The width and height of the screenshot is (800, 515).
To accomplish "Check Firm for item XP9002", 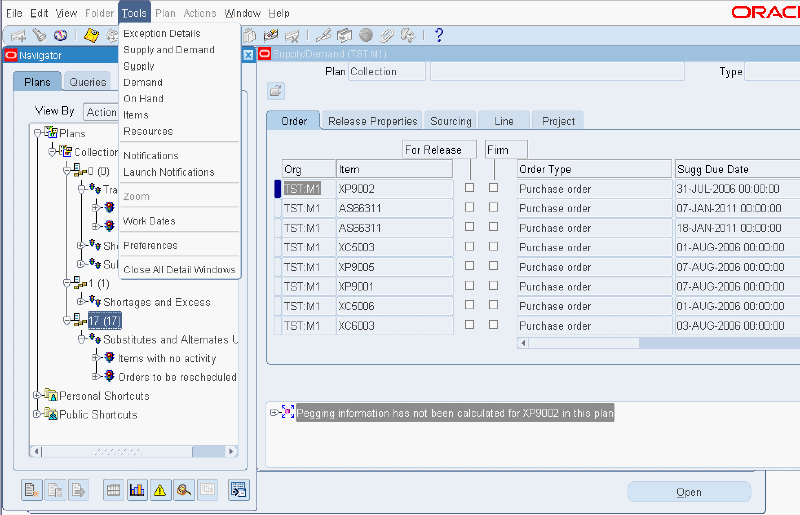I will tap(493, 188).
